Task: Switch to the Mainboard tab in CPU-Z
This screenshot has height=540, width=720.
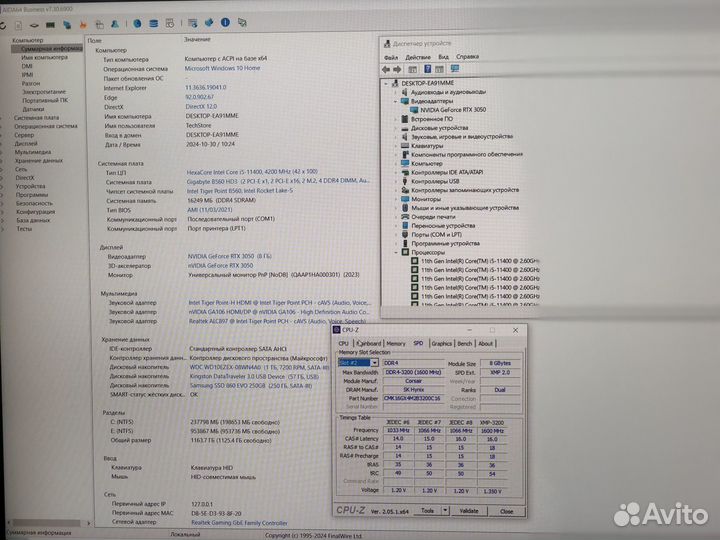Action: tap(369, 343)
